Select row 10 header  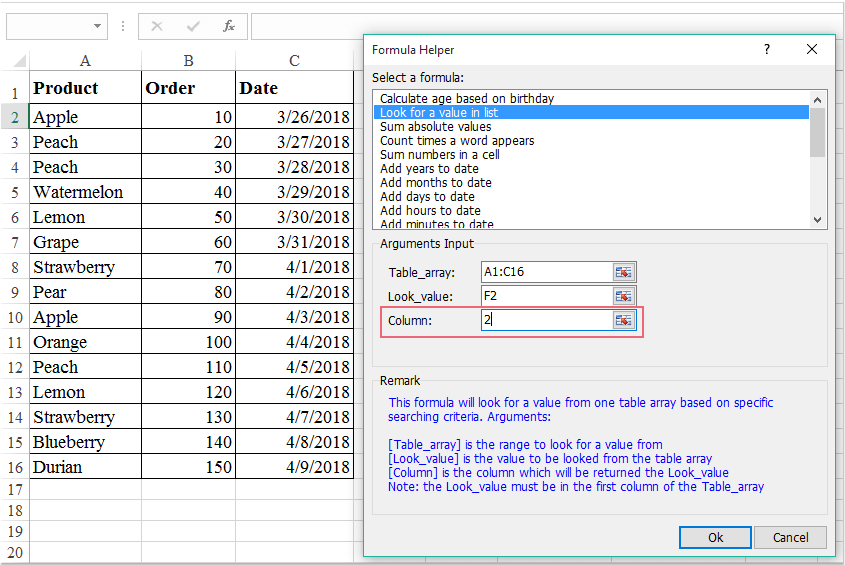tap(15, 317)
